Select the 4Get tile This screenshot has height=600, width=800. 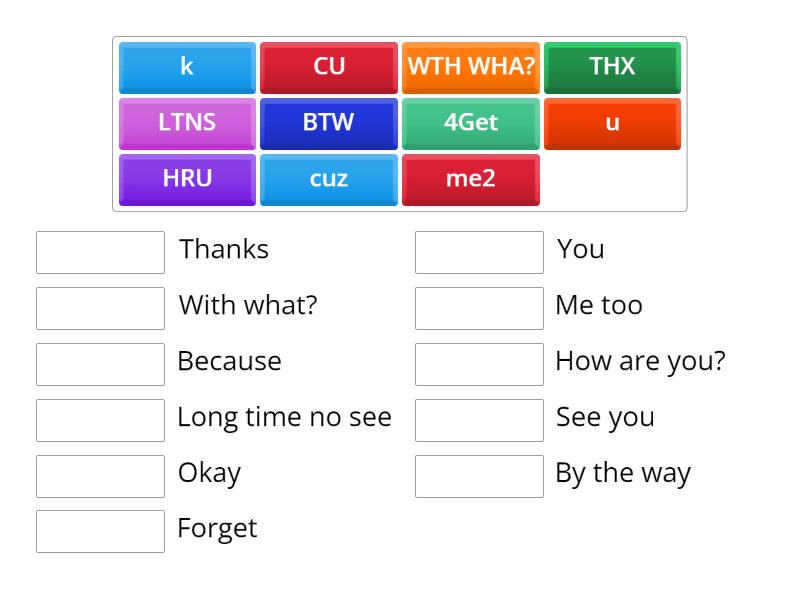[x=470, y=123]
